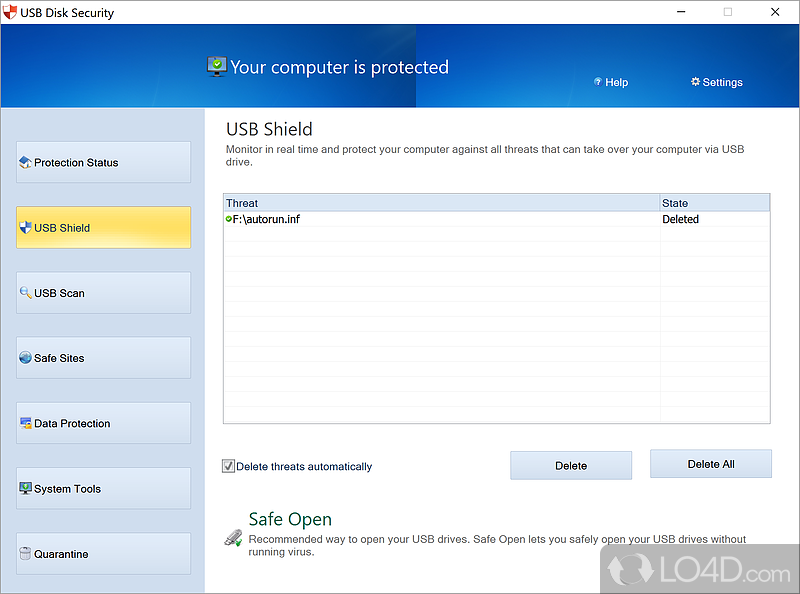
Task: Open the Quarantine section
Action: [104, 554]
